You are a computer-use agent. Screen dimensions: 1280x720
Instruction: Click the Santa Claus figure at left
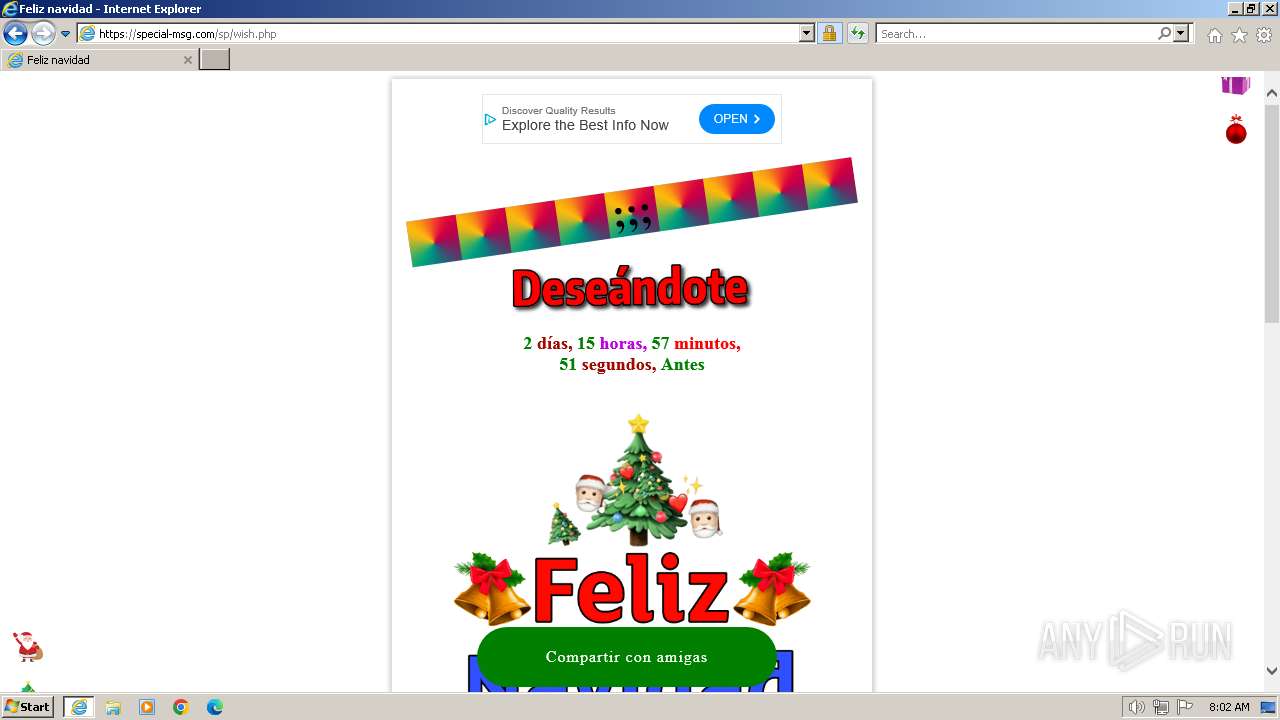[x=27, y=646]
